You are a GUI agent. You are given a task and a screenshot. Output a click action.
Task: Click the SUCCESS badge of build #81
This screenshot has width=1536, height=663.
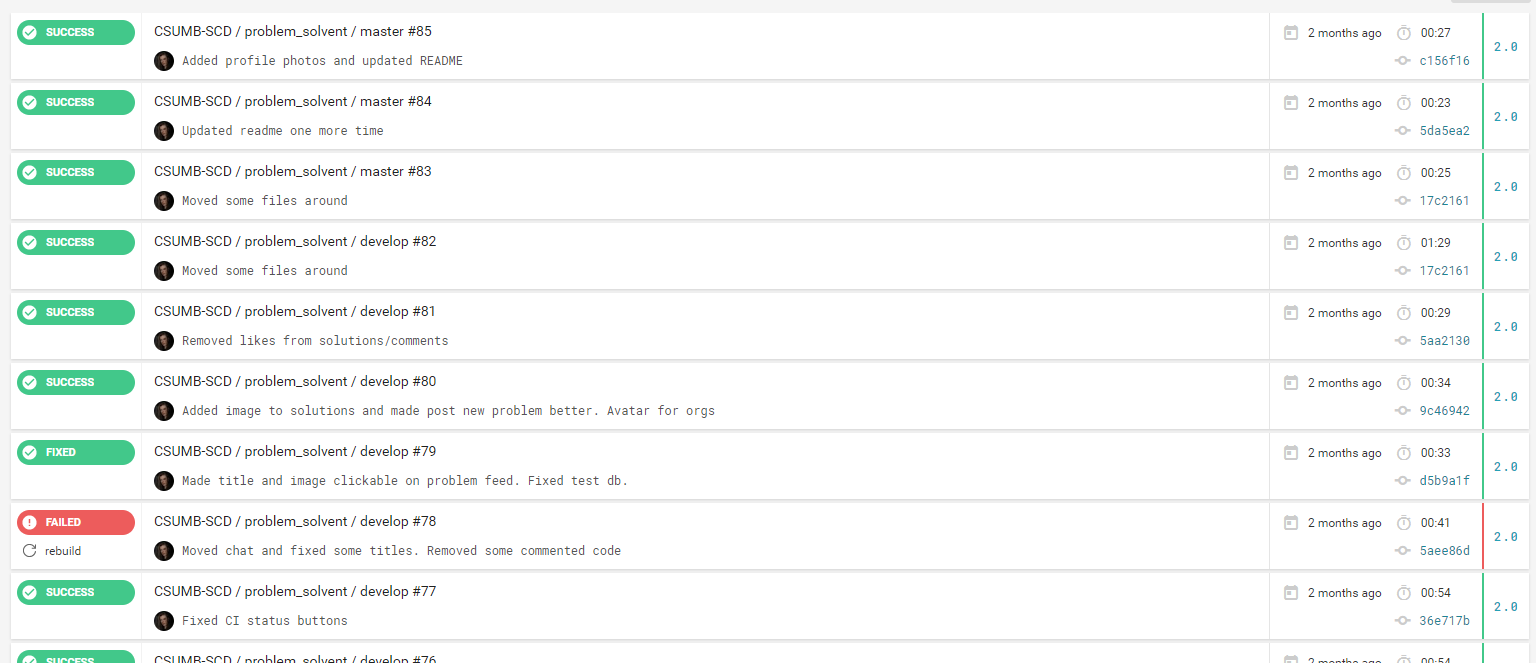(75, 312)
